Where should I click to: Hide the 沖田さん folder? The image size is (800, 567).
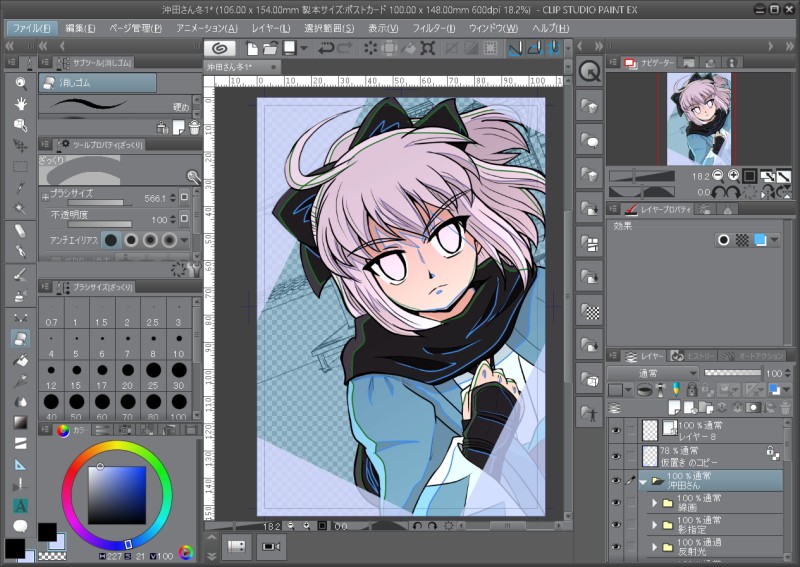tap(616, 480)
